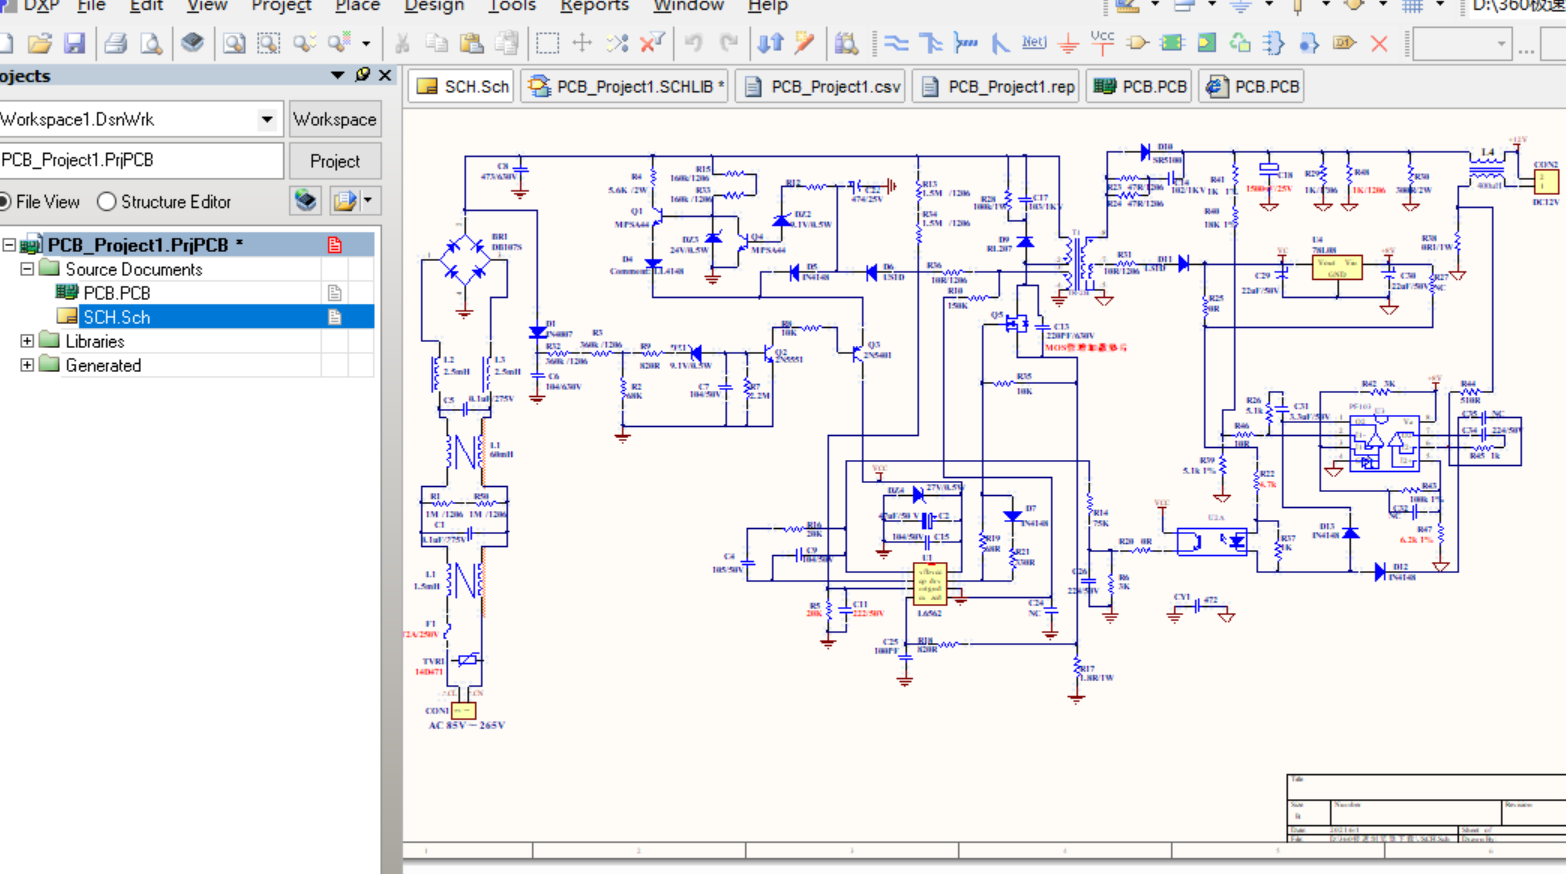Open the Place menu
The height and width of the screenshot is (874, 1566).
357,6
